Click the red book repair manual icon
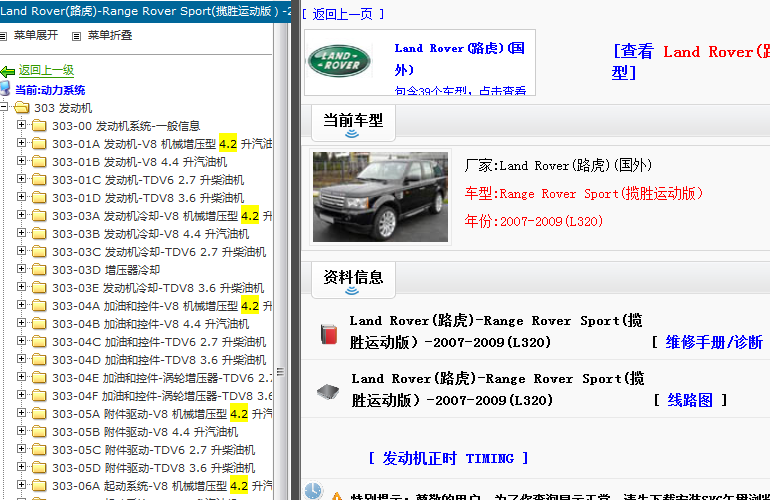770x500 pixels. 329,334
